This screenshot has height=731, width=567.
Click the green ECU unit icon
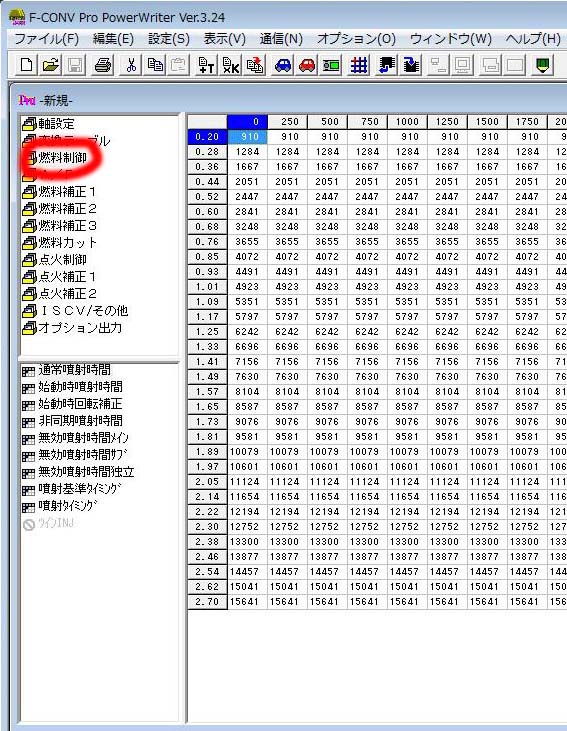331,65
